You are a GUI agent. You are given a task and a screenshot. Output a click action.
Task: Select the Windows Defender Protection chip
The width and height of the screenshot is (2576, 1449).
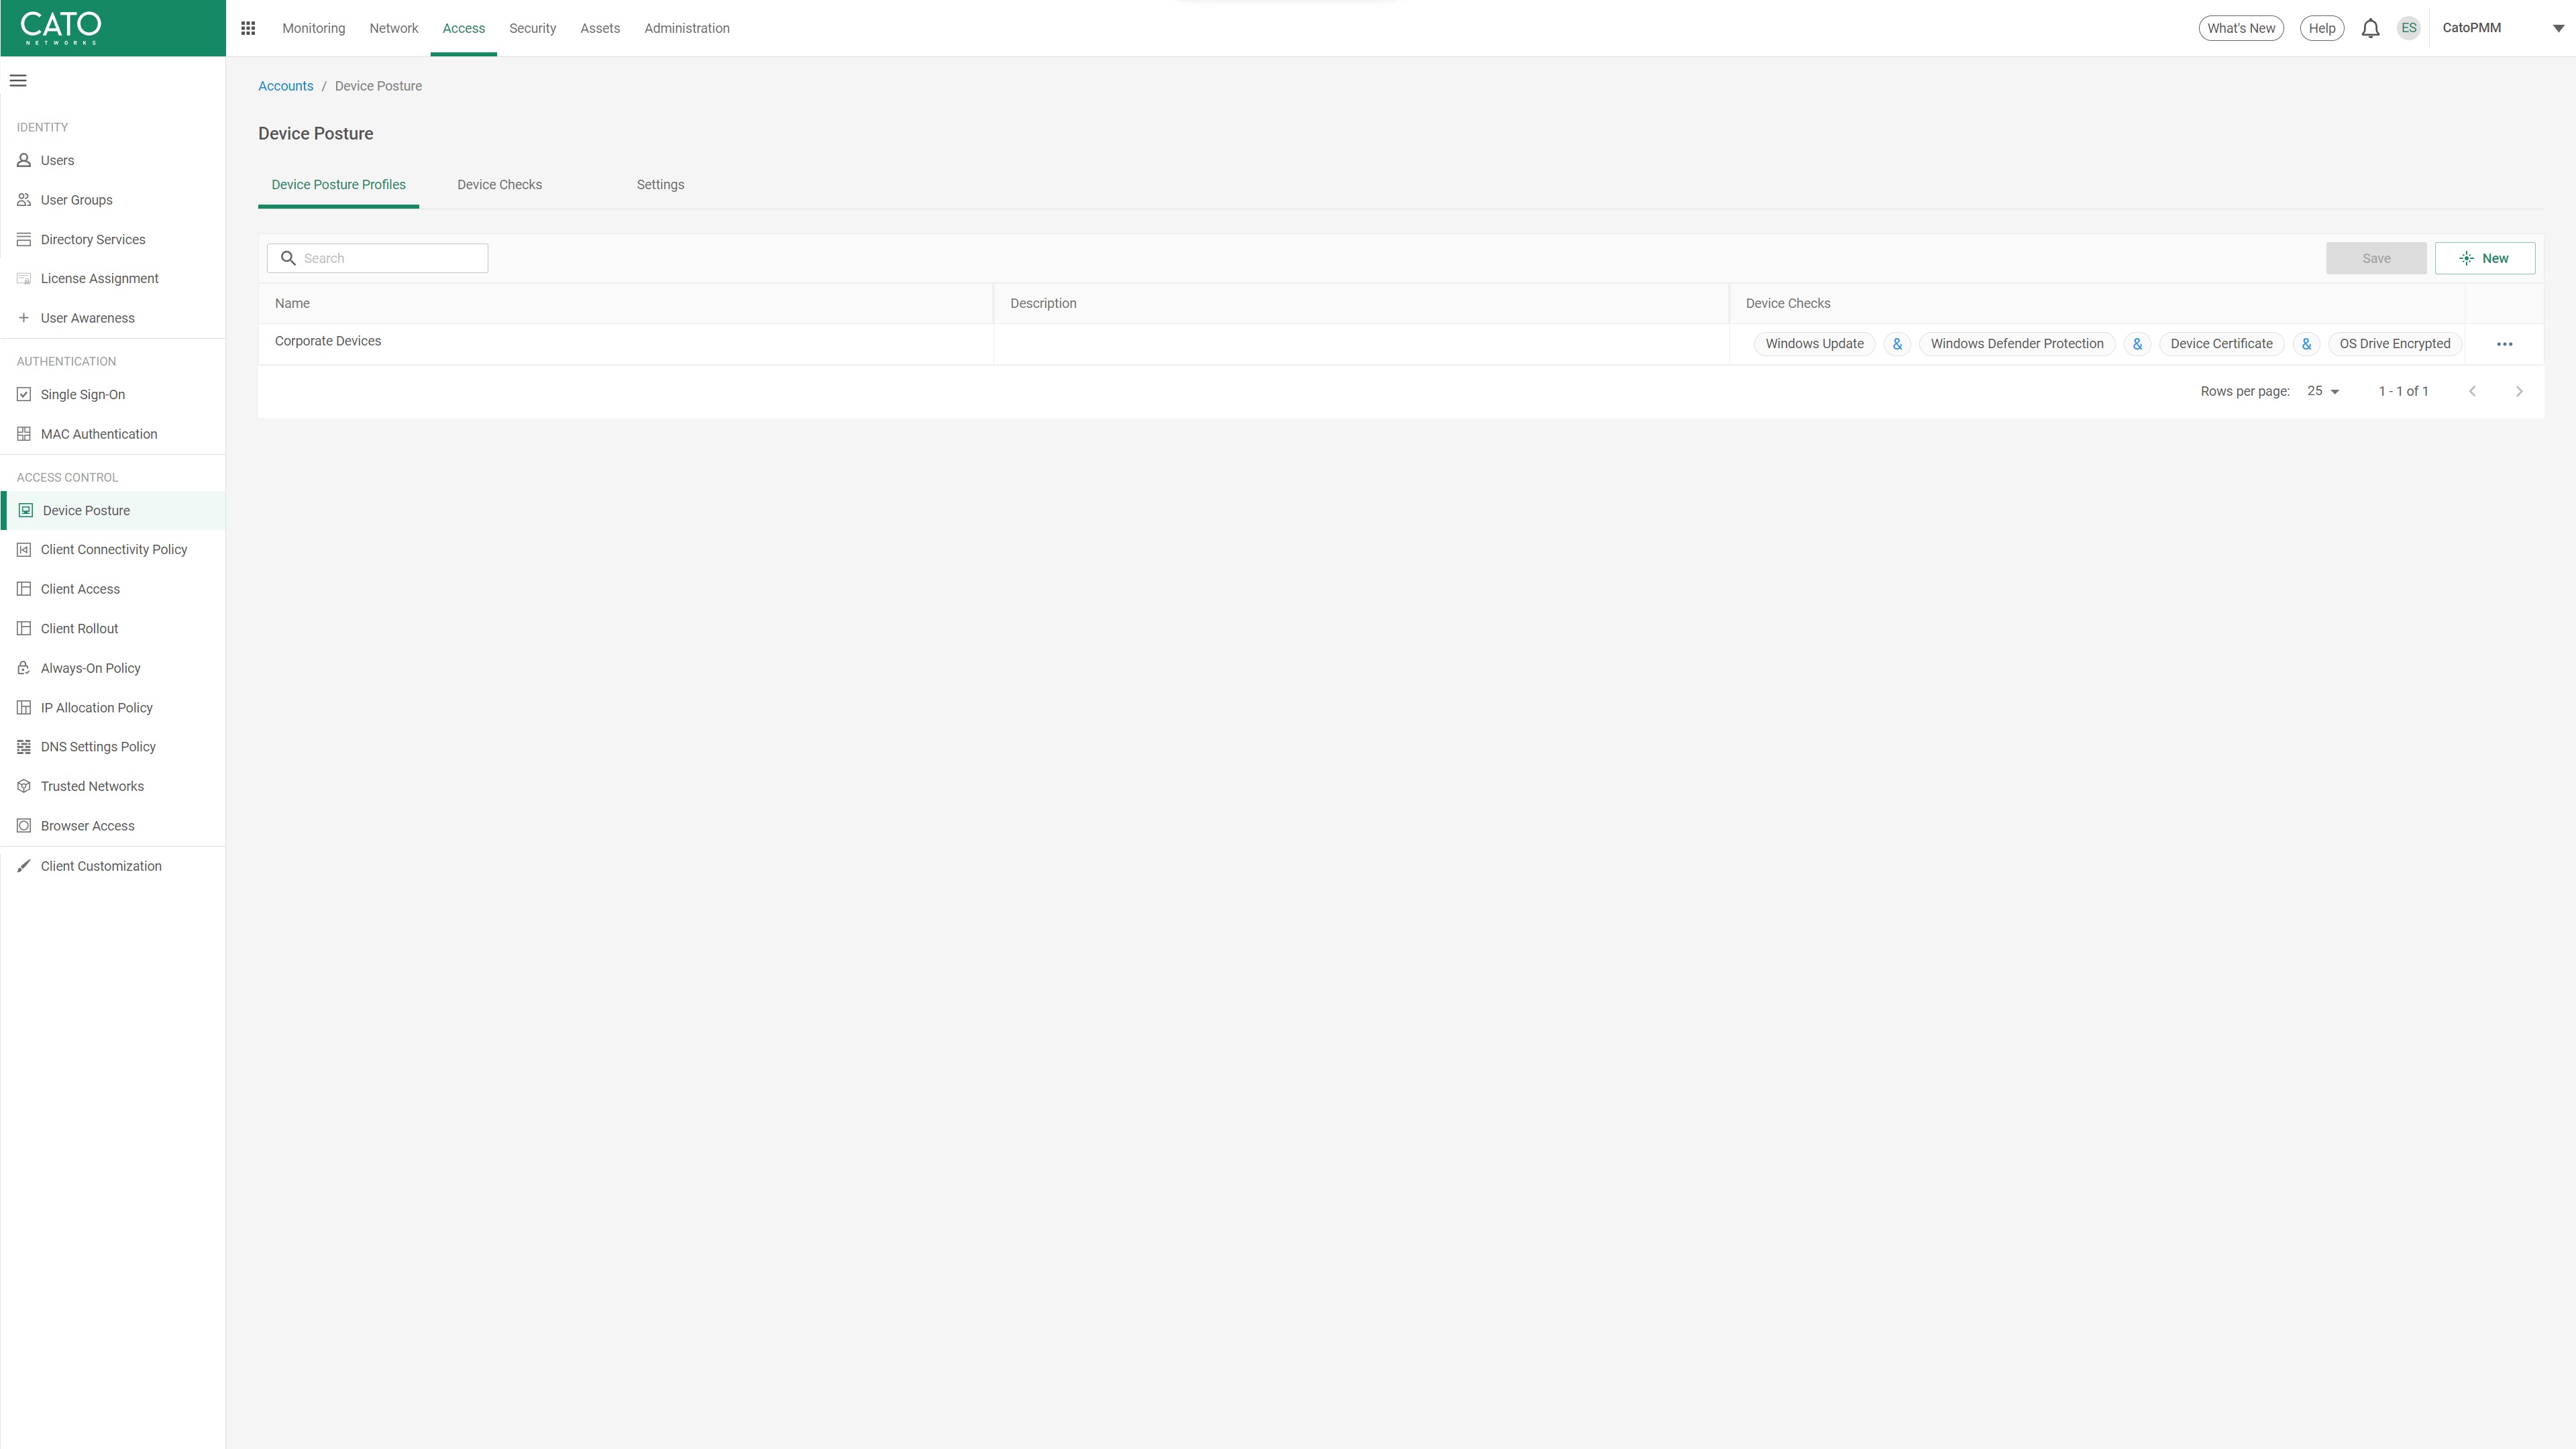point(2016,344)
